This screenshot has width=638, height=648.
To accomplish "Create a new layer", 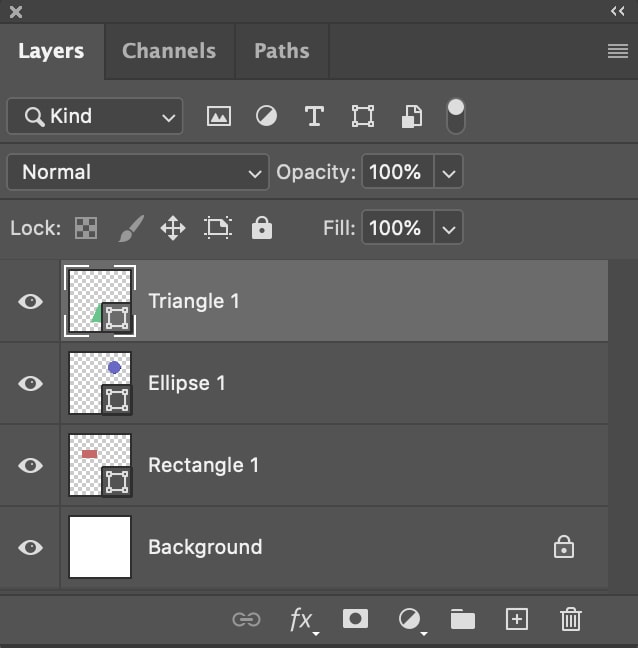I will coord(516,619).
